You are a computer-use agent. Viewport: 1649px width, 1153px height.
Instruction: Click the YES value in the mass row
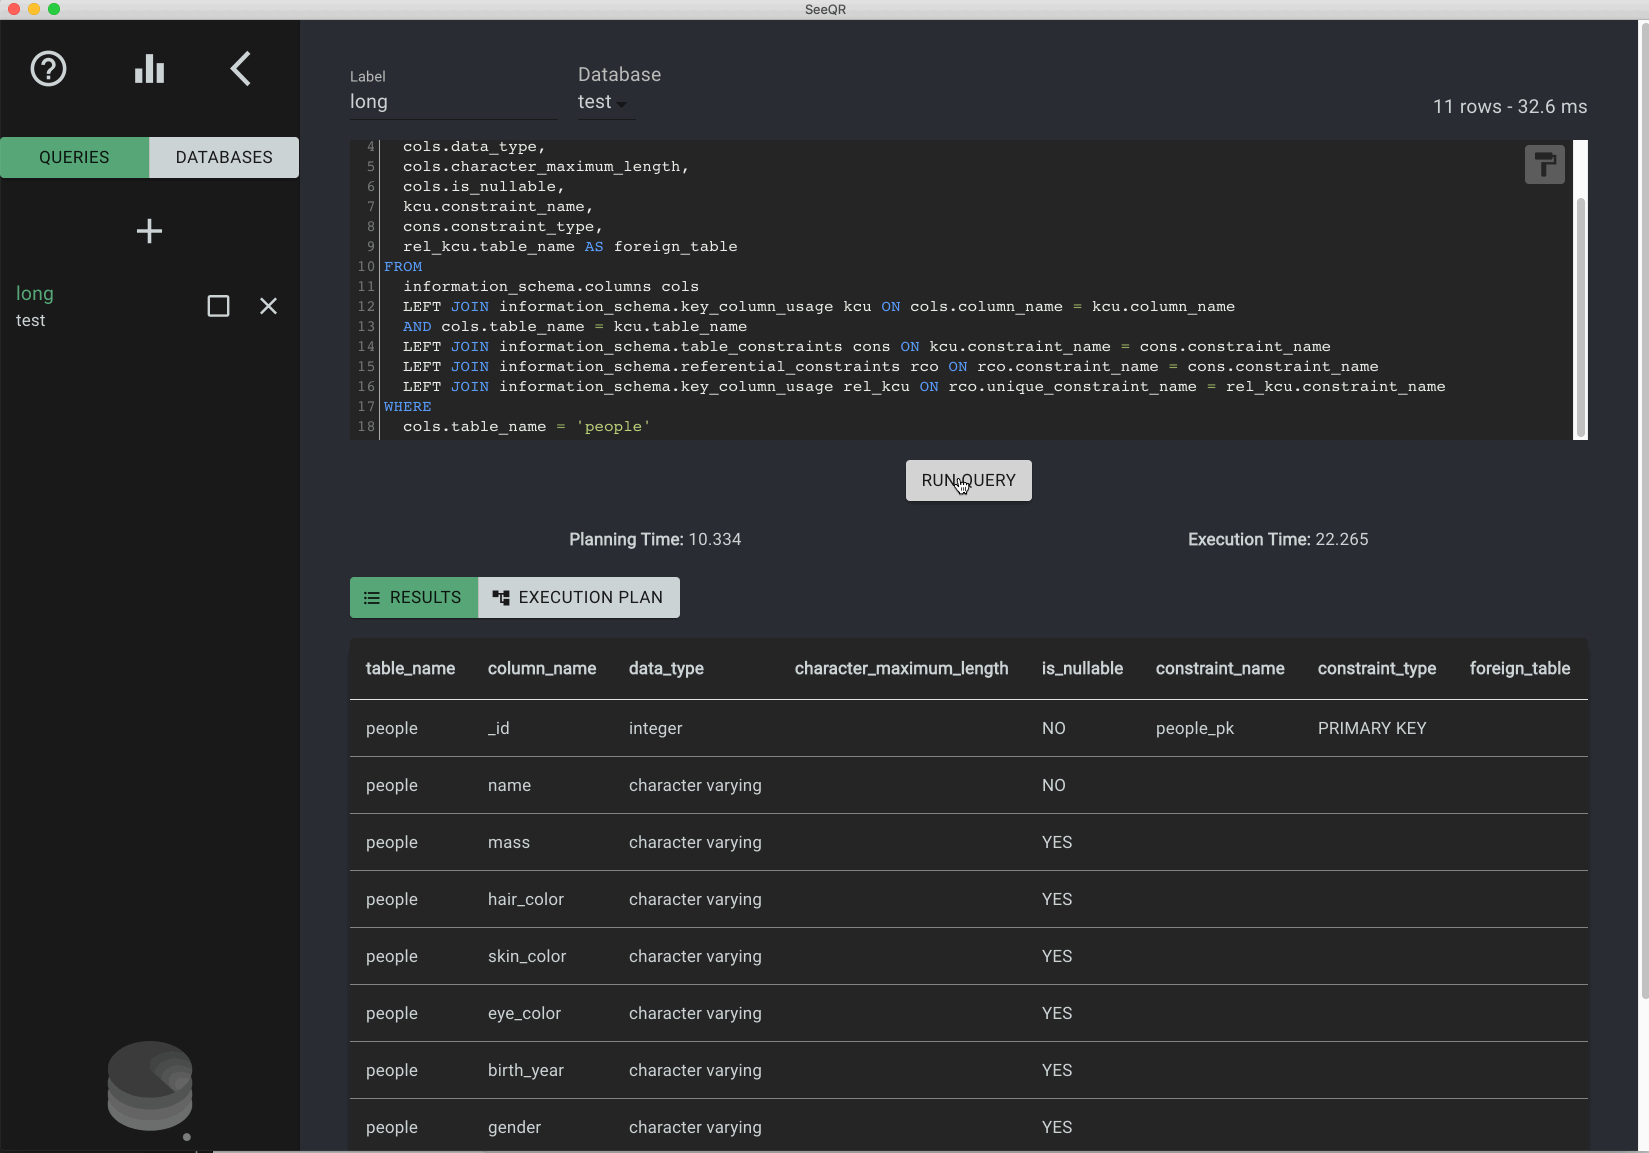(x=1057, y=842)
